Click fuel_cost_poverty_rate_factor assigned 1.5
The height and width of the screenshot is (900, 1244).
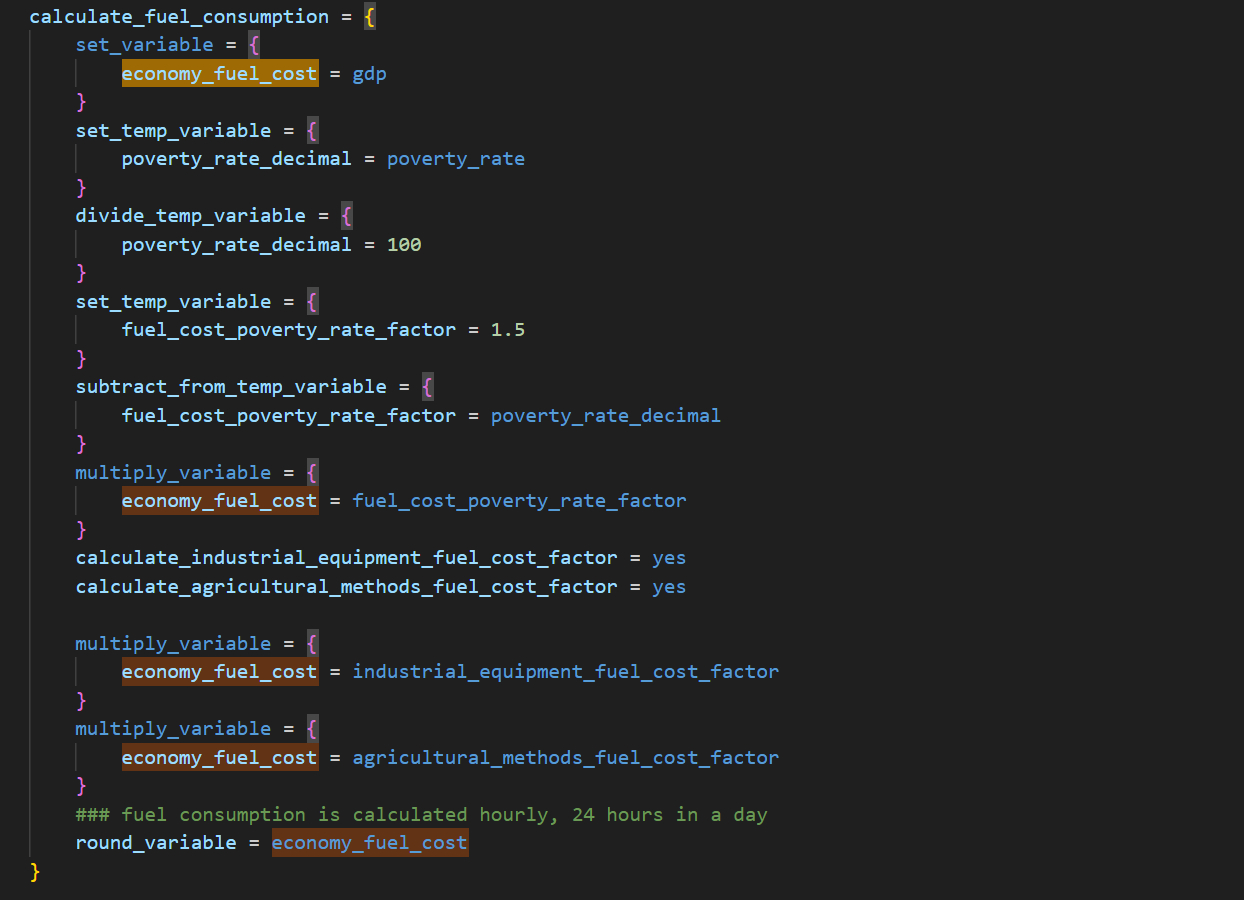click(289, 330)
